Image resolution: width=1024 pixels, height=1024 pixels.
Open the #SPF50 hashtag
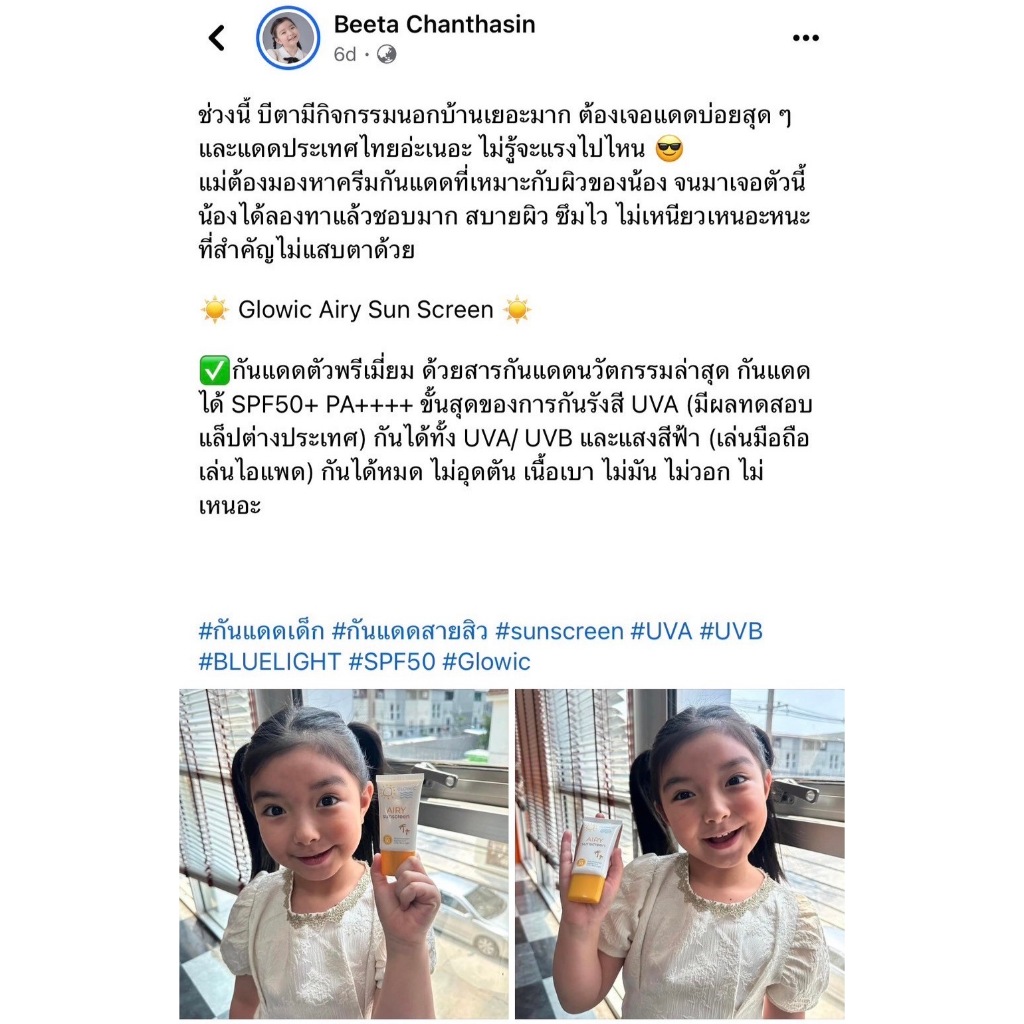click(392, 662)
